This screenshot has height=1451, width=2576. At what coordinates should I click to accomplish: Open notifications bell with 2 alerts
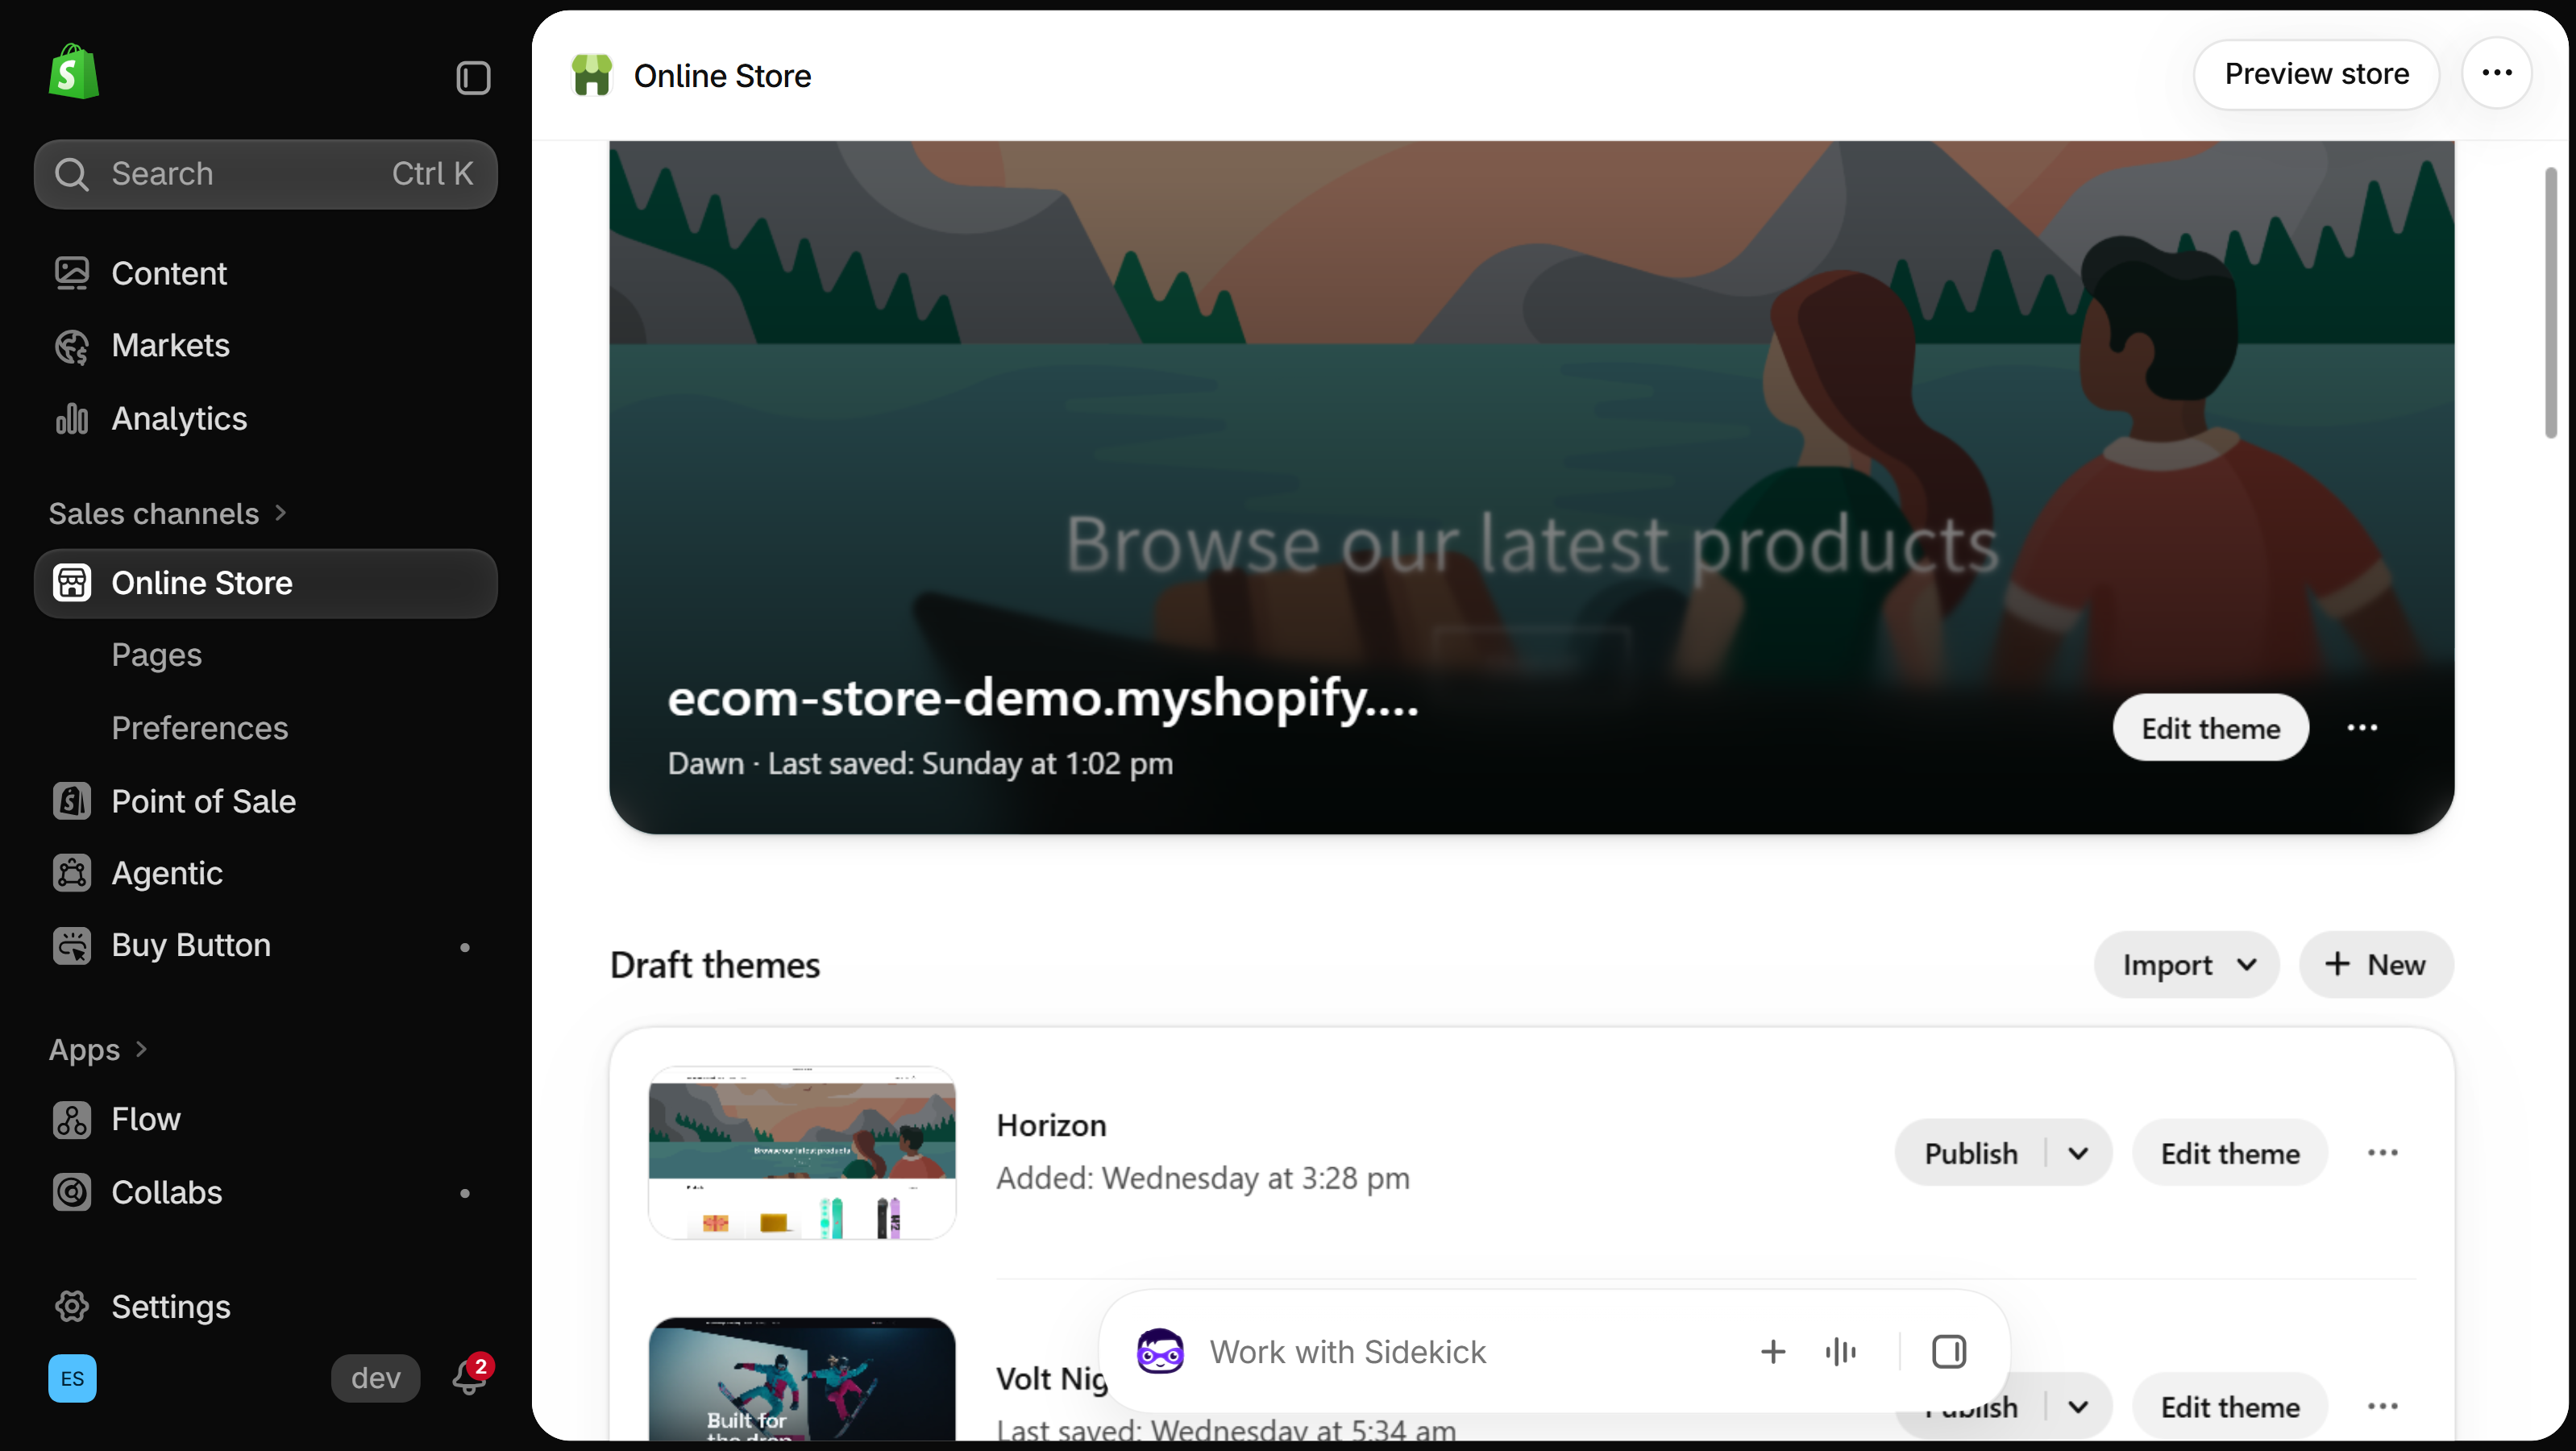(x=470, y=1377)
